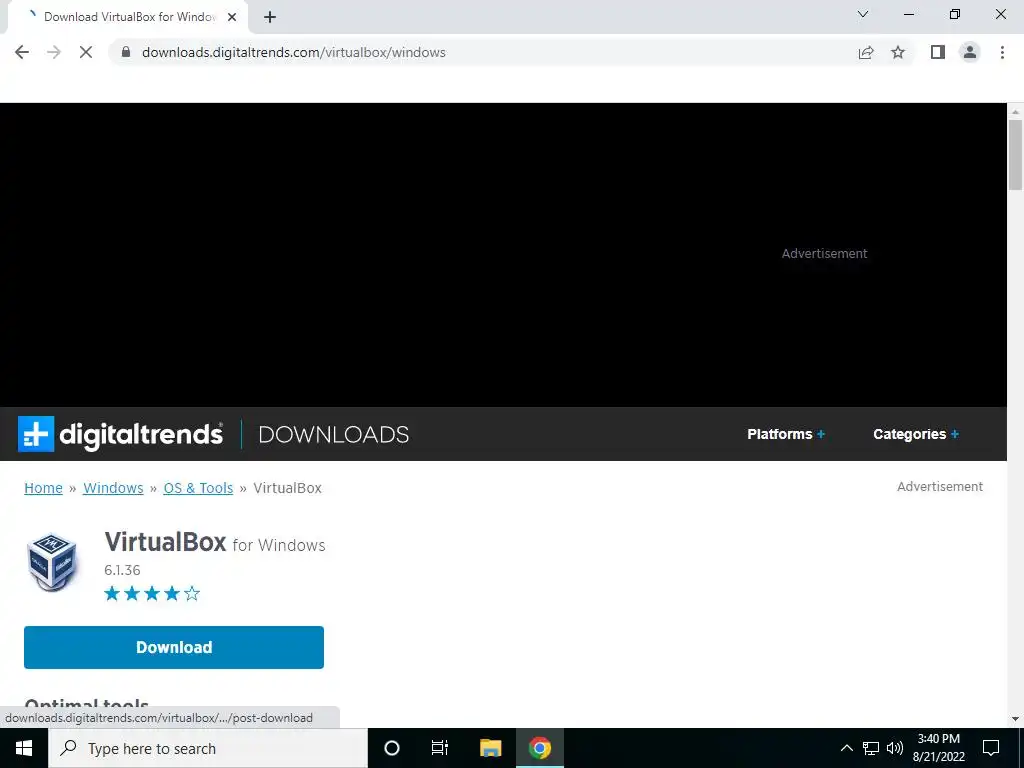This screenshot has width=1024, height=768.
Task: Stop loading the page with the X icon
Action: pos(86,52)
